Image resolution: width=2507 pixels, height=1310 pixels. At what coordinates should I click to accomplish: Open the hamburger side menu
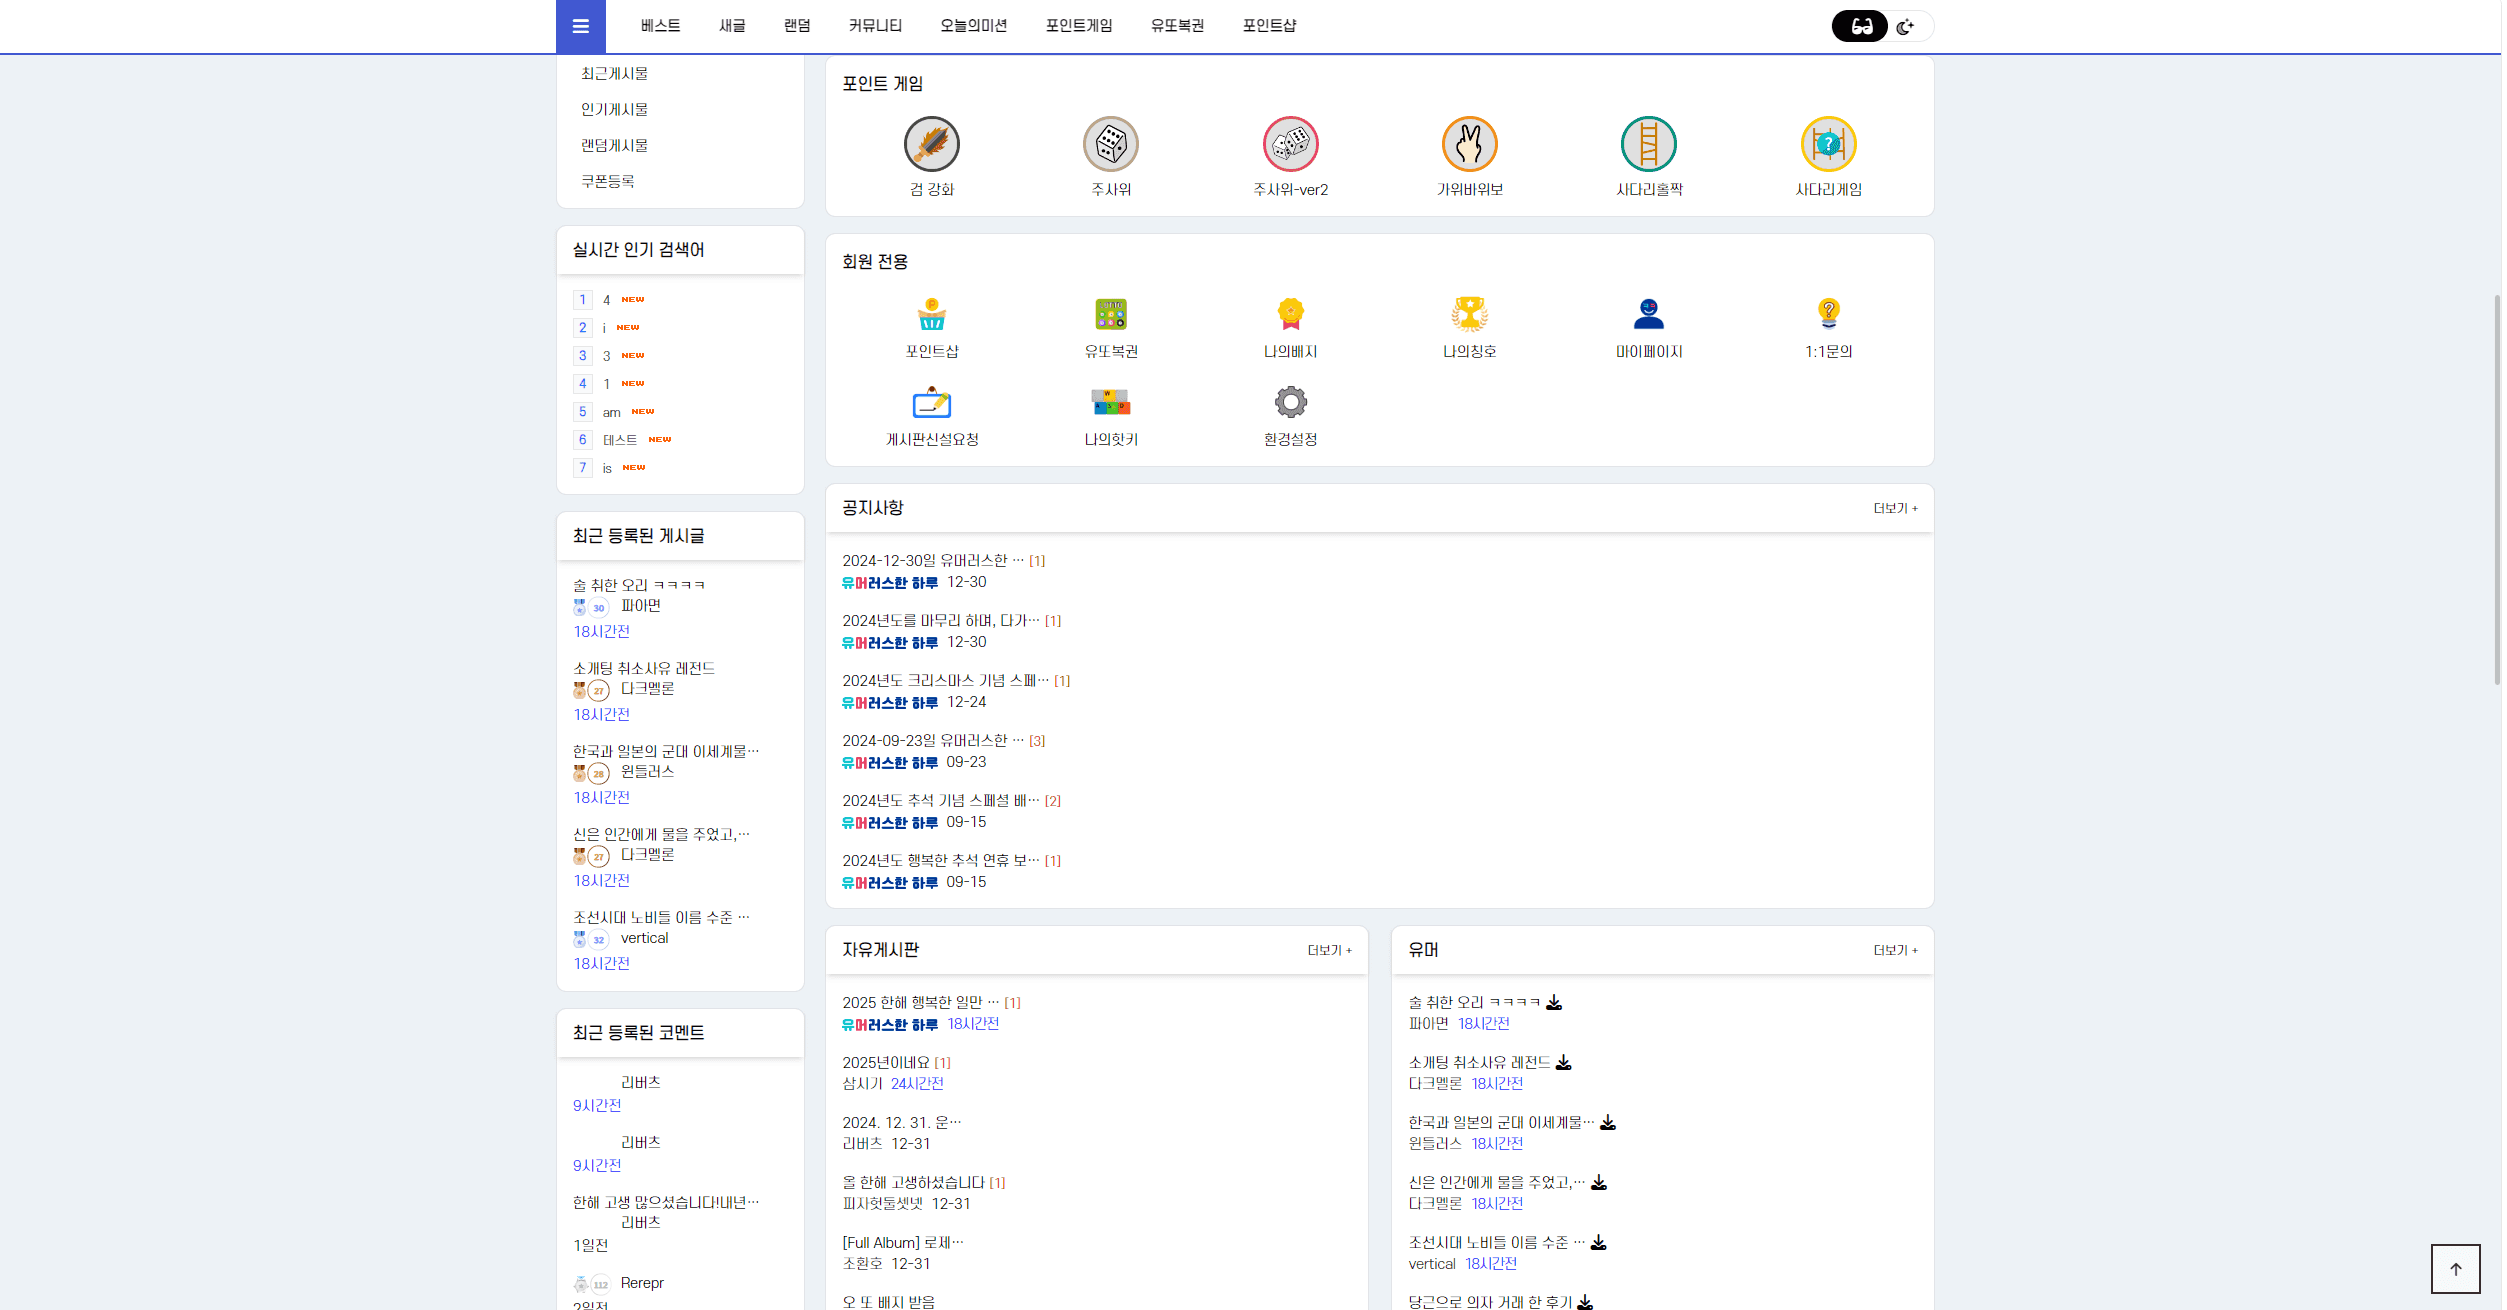[580, 26]
